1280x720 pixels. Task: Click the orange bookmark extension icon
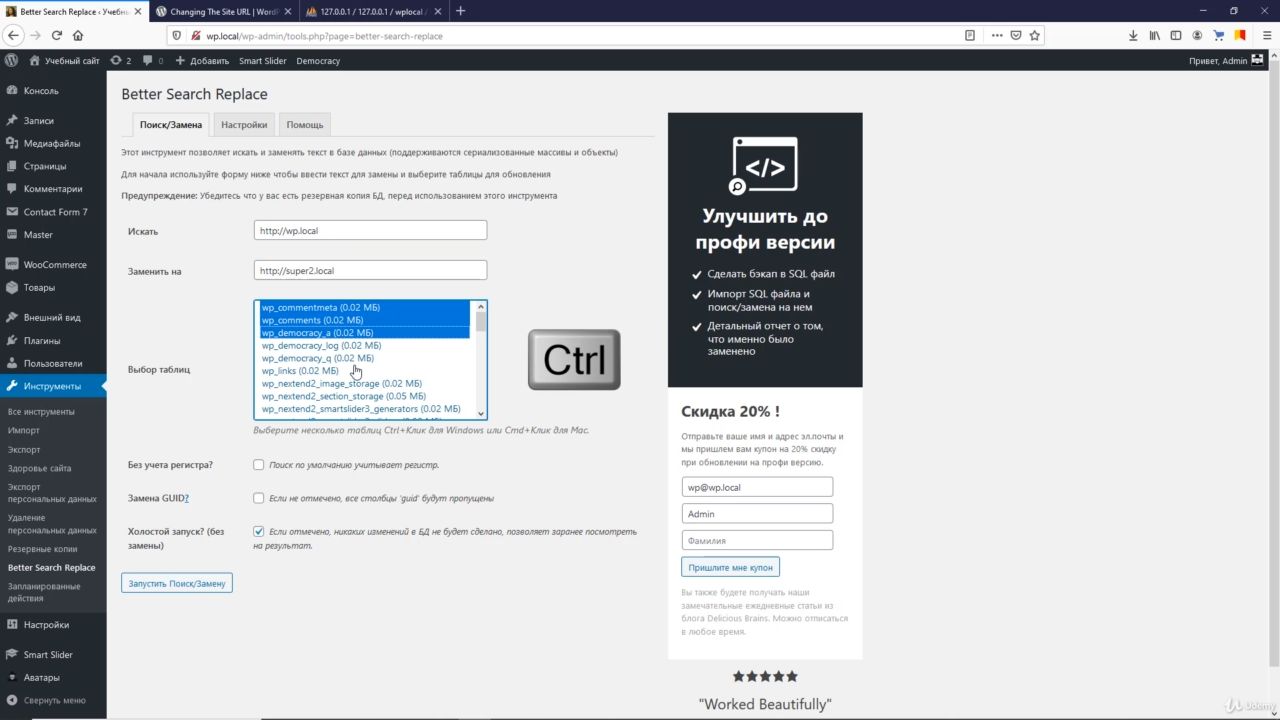click(x=1240, y=35)
